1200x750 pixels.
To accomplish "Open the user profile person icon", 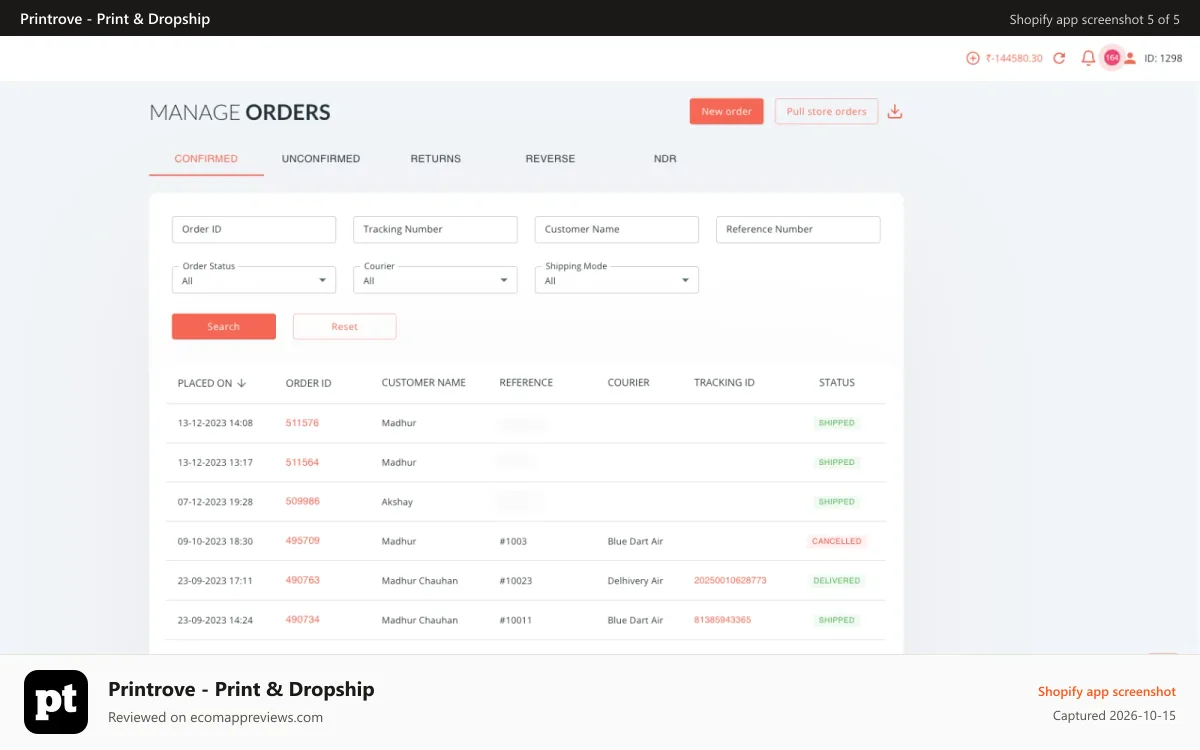I will [x=1130, y=58].
